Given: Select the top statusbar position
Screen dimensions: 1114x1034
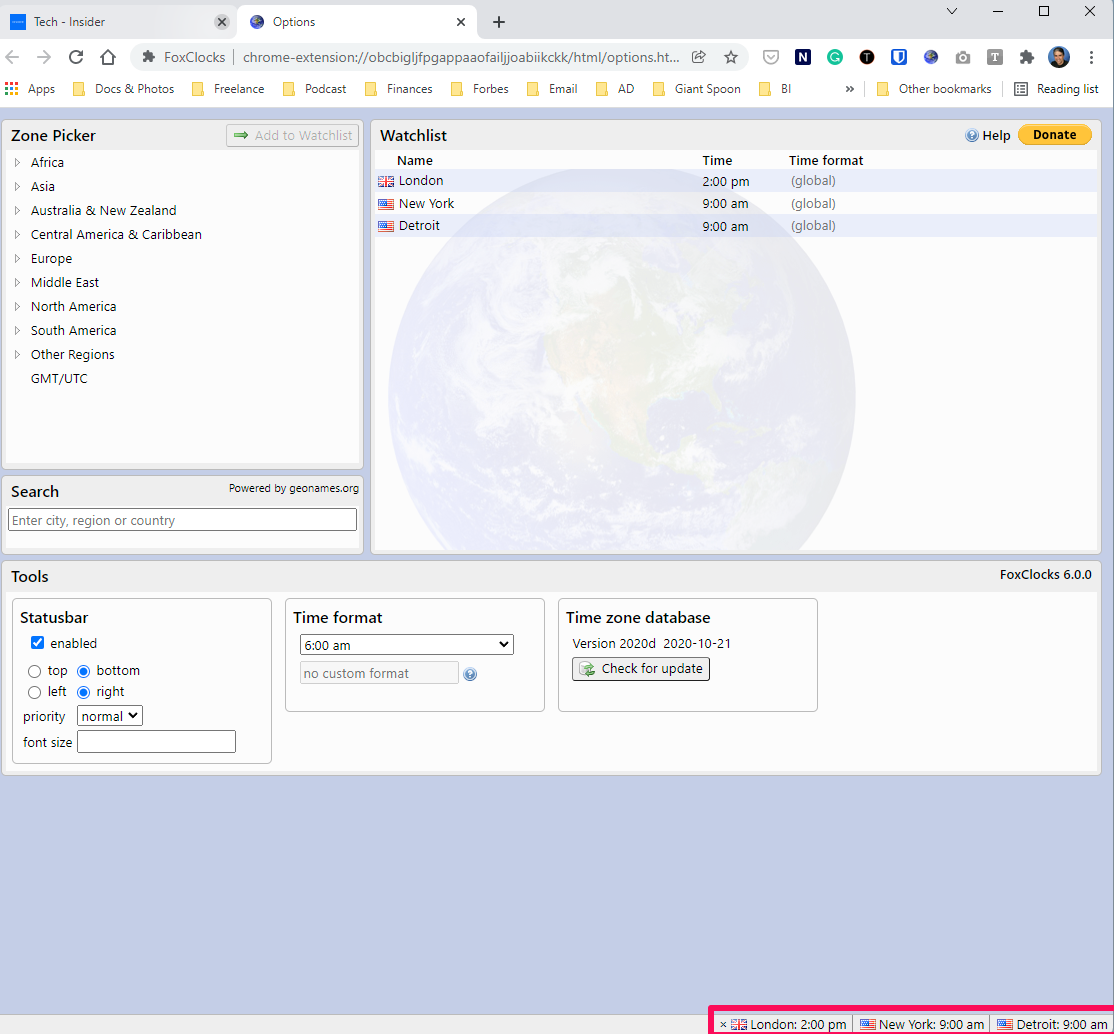Looking at the screenshot, I should pyautogui.click(x=34, y=671).
